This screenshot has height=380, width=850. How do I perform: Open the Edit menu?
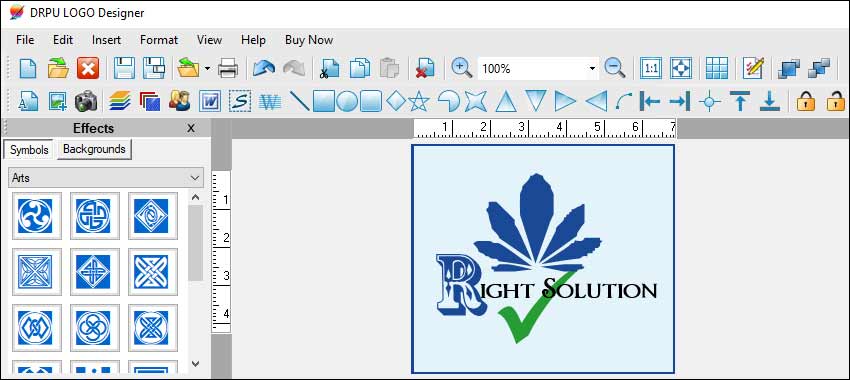63,40
